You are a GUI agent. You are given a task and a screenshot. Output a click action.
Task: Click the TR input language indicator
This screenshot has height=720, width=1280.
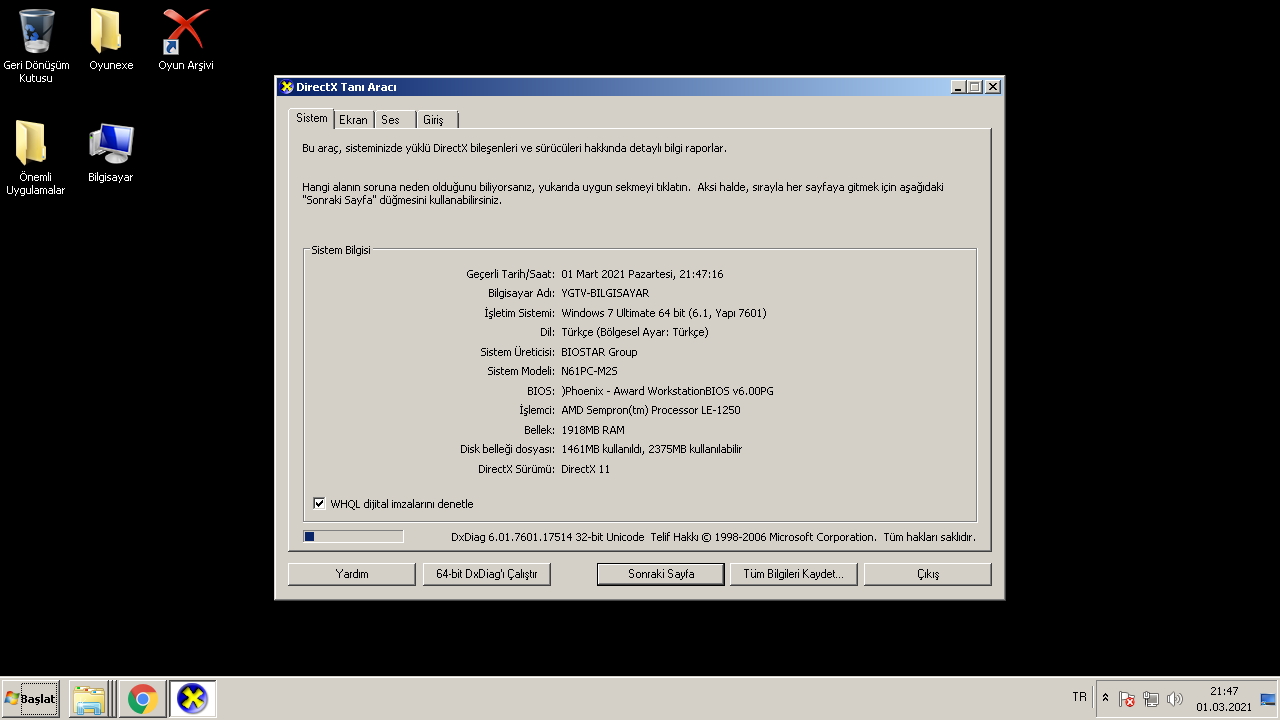pyautogui.click(x=1079, y=697)
